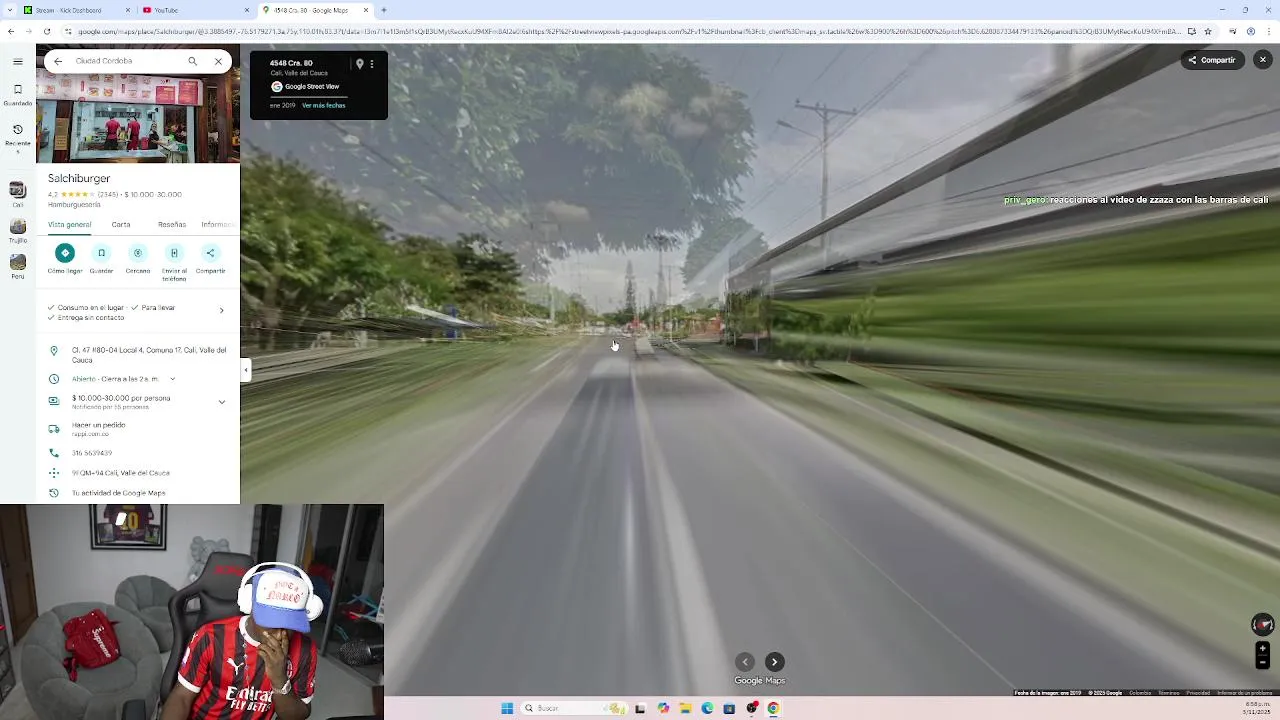Open the tab search dropdown arrow
This screenshot has height=720, width=1280.
9,10
